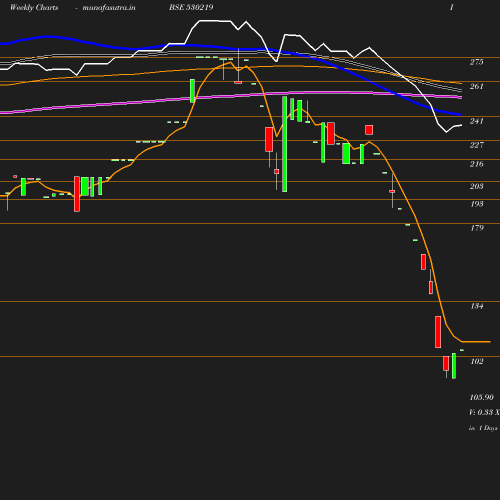This screenshot has width=500, height=500.
Task: Click the "in 1 Days" text
Action: (483, 428)
